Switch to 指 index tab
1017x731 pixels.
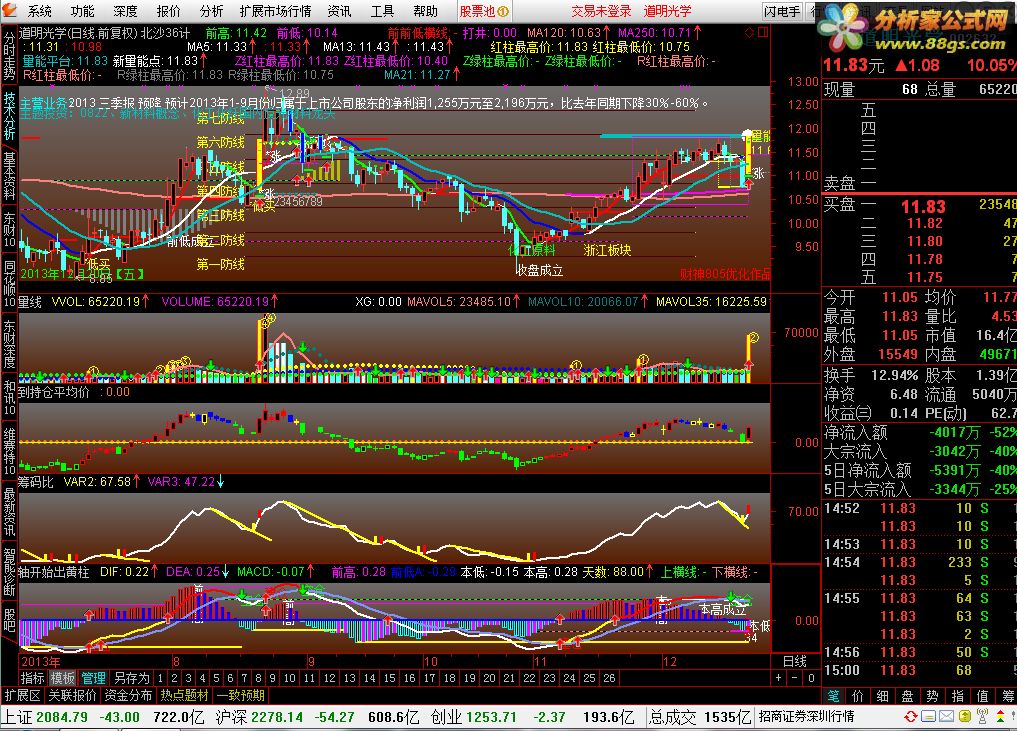[958, 696]
